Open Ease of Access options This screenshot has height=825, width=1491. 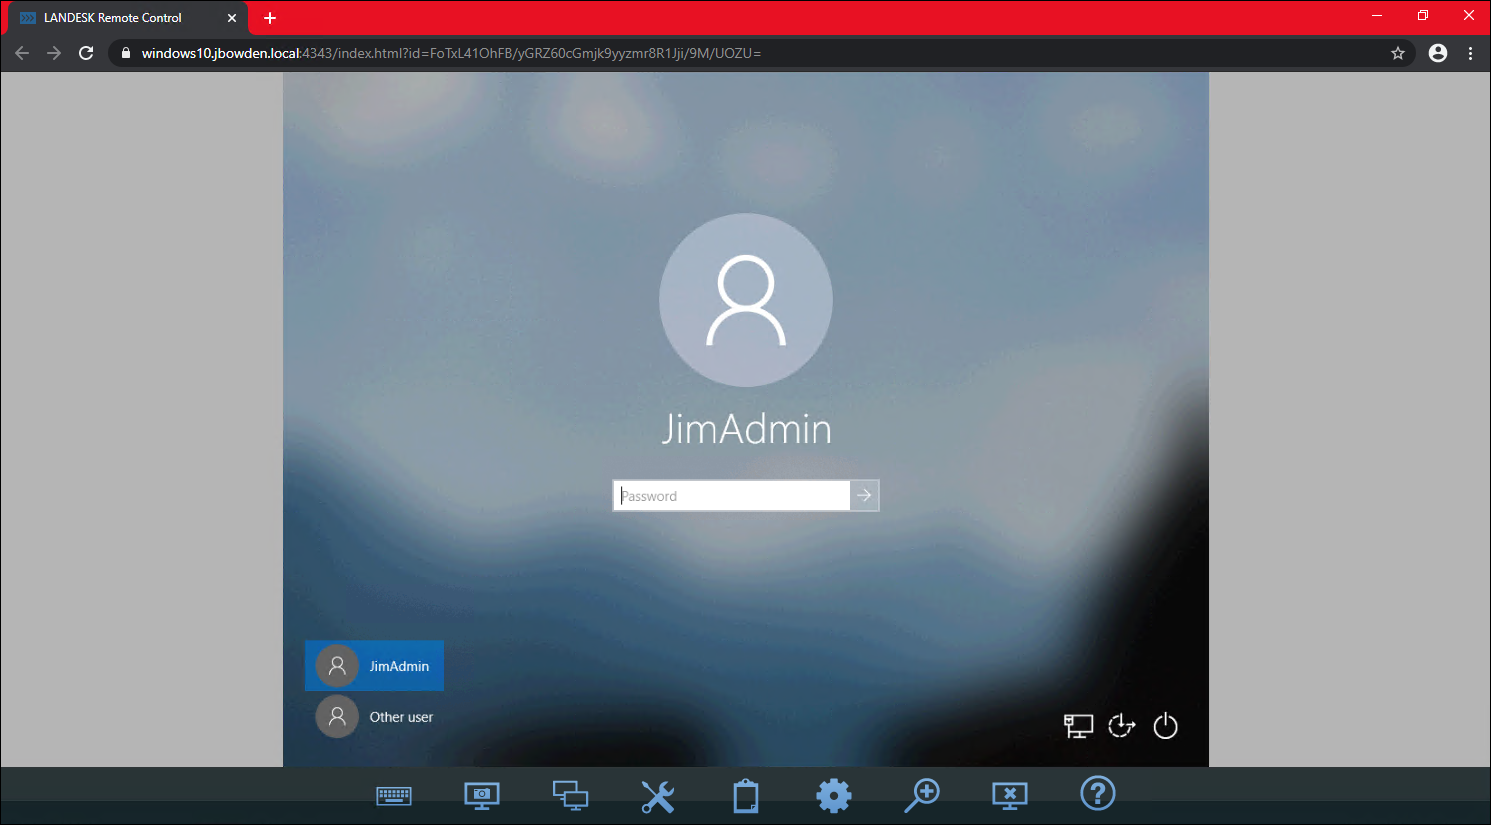[x=1121, y=726]
